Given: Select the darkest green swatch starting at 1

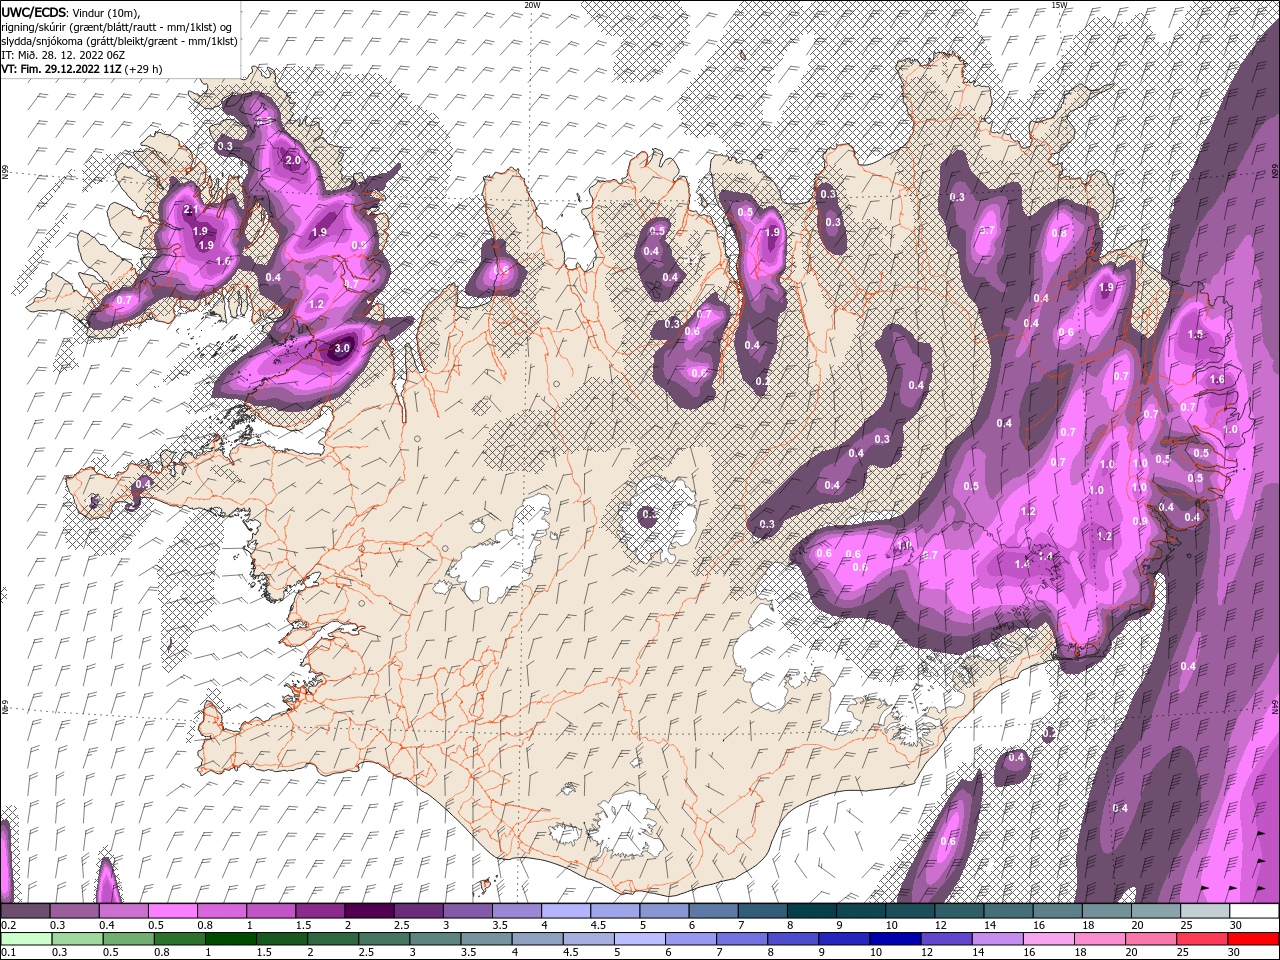Looking at the screenshot, I should pos(230,939).
